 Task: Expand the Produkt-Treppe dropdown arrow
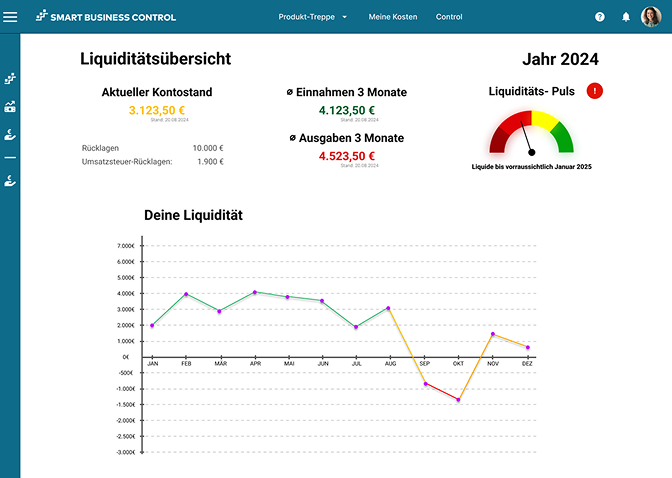point(344,17)
